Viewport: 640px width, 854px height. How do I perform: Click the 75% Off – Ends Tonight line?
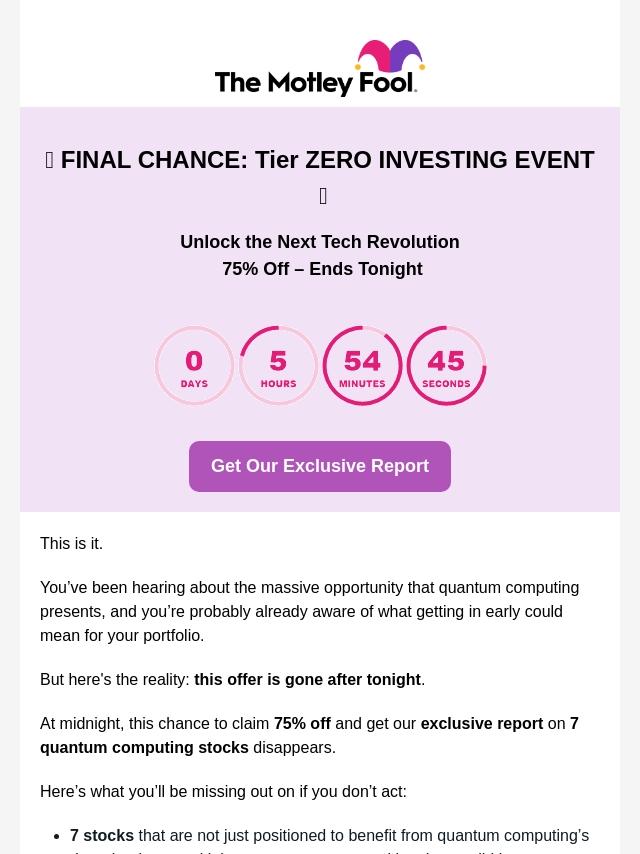[x=322, y=269]
